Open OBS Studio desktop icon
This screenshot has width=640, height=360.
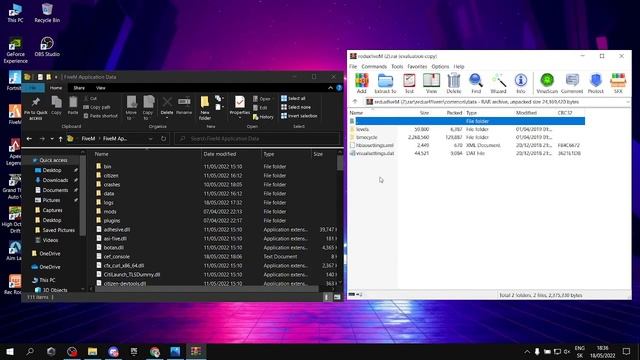[x=47, y=47]
